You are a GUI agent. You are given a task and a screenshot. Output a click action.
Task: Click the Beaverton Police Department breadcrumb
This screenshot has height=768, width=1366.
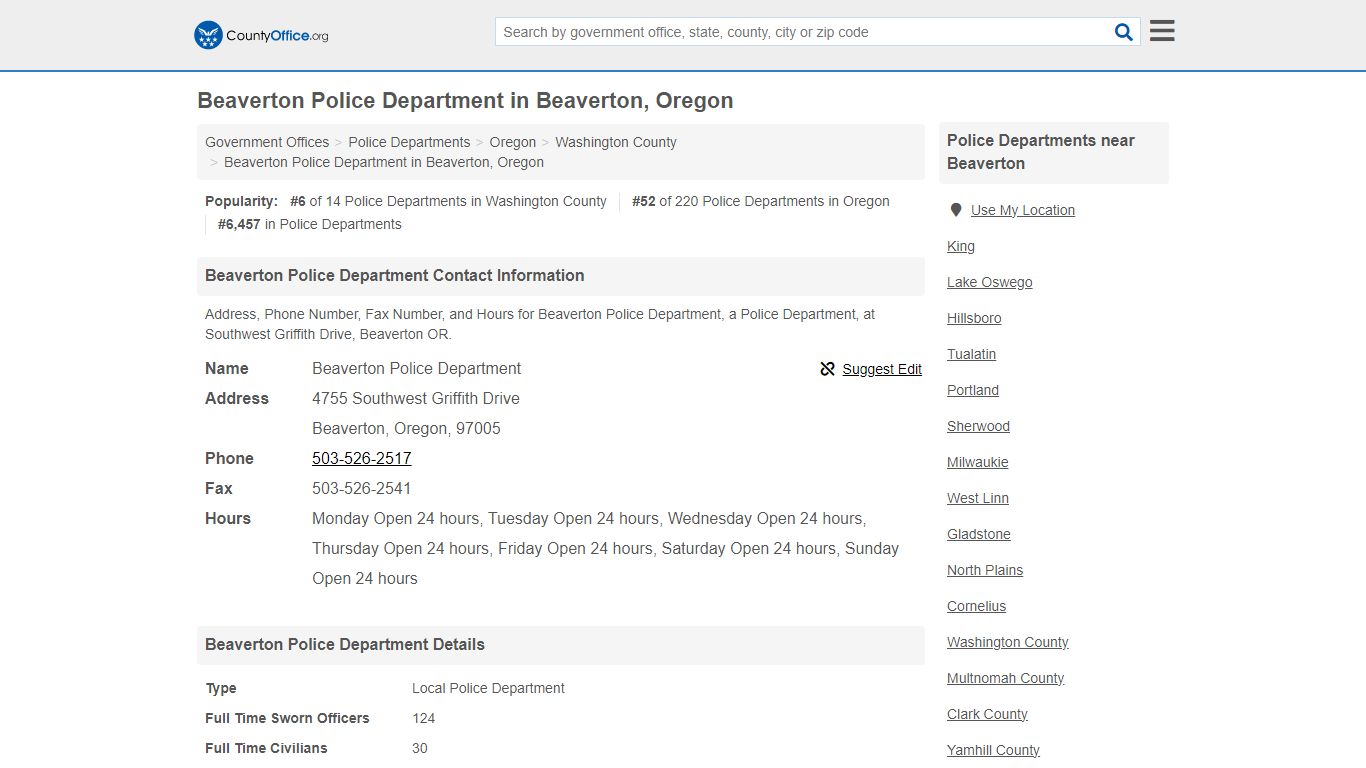(x=384, y=162)
